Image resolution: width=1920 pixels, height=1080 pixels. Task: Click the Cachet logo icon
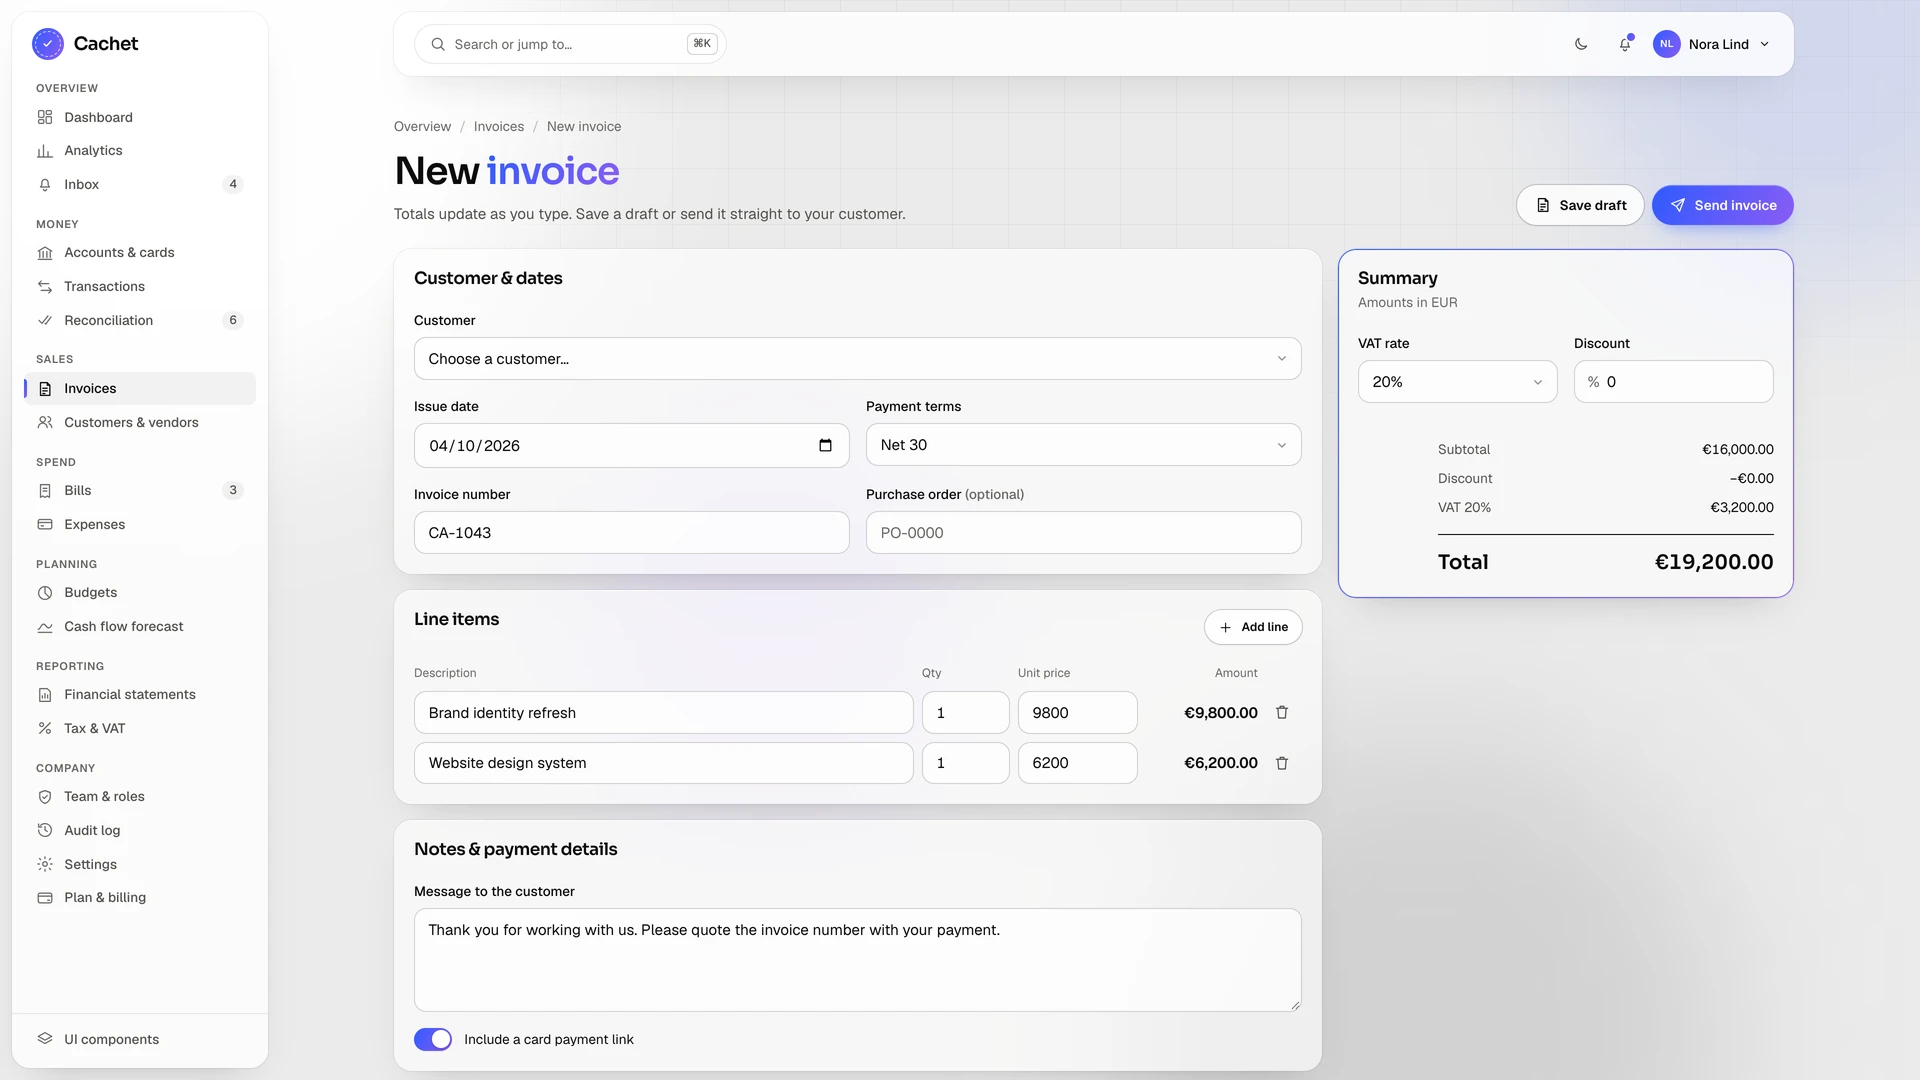(x=48, y=44)
